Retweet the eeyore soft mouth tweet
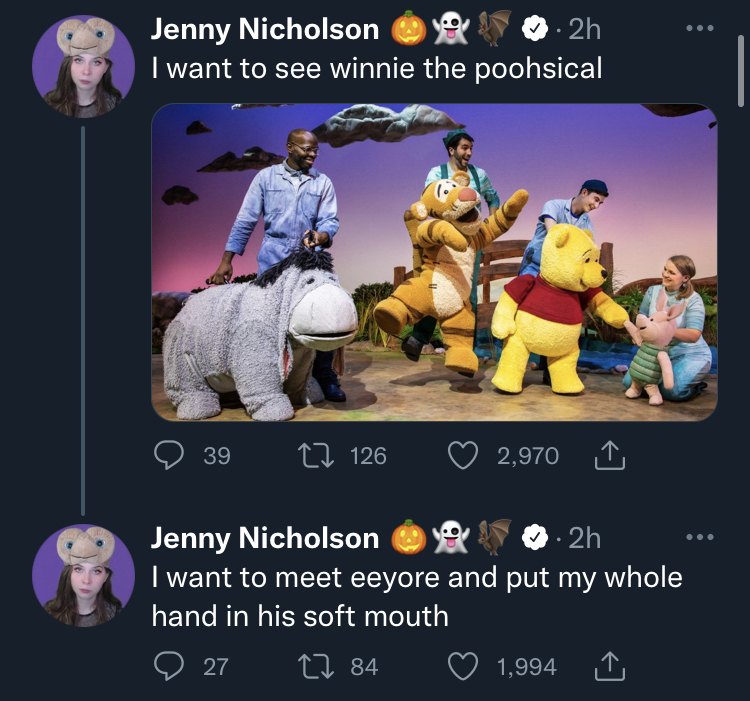The width and height of the screenshot is (750, 701). click(316, 667)
